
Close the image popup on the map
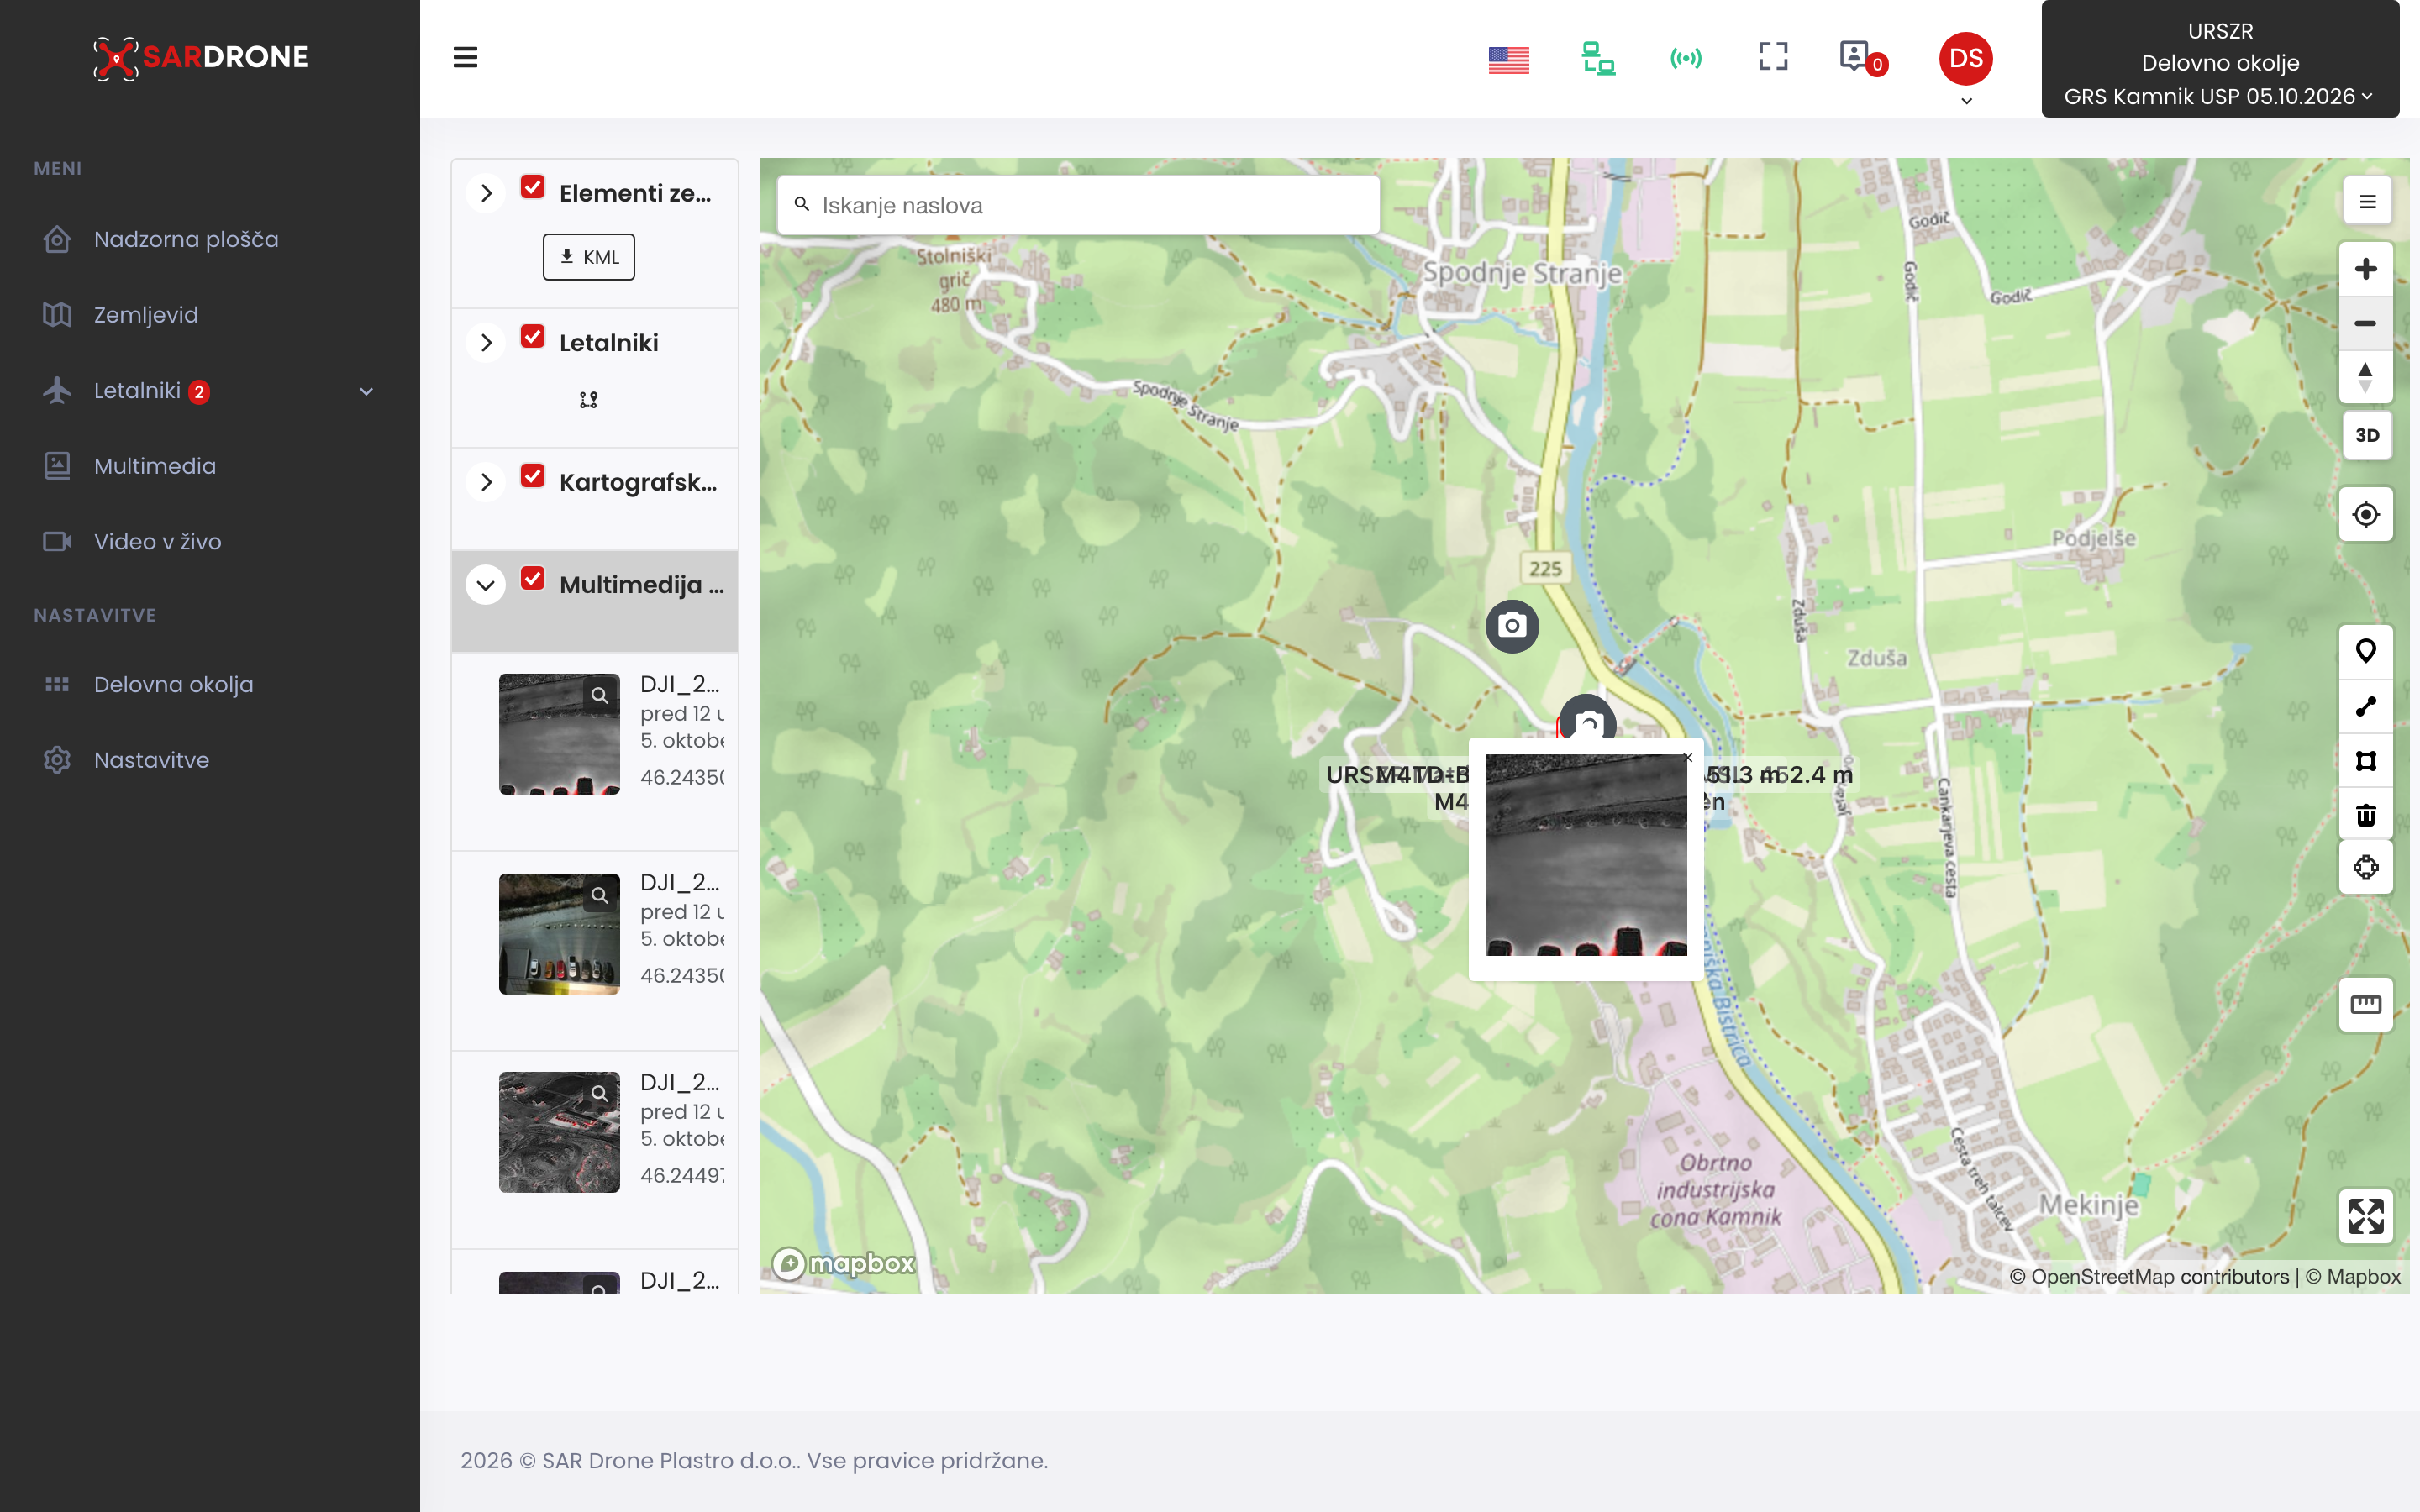point(1689,757)
